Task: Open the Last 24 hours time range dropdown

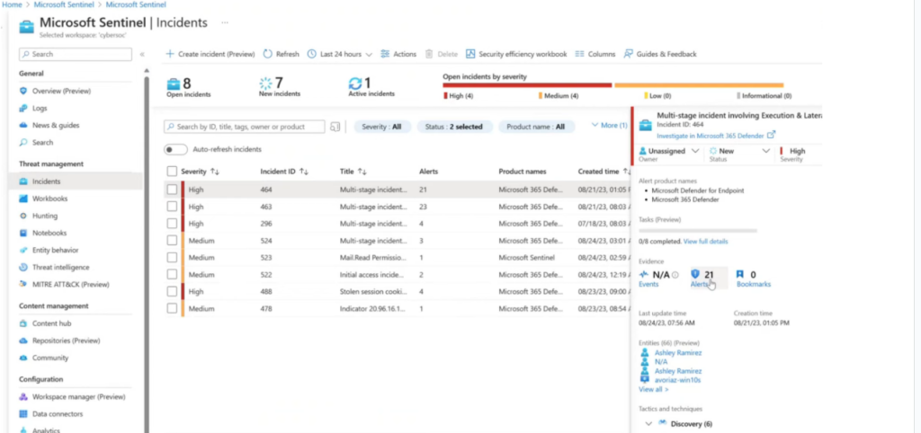Action: [340, 54]
